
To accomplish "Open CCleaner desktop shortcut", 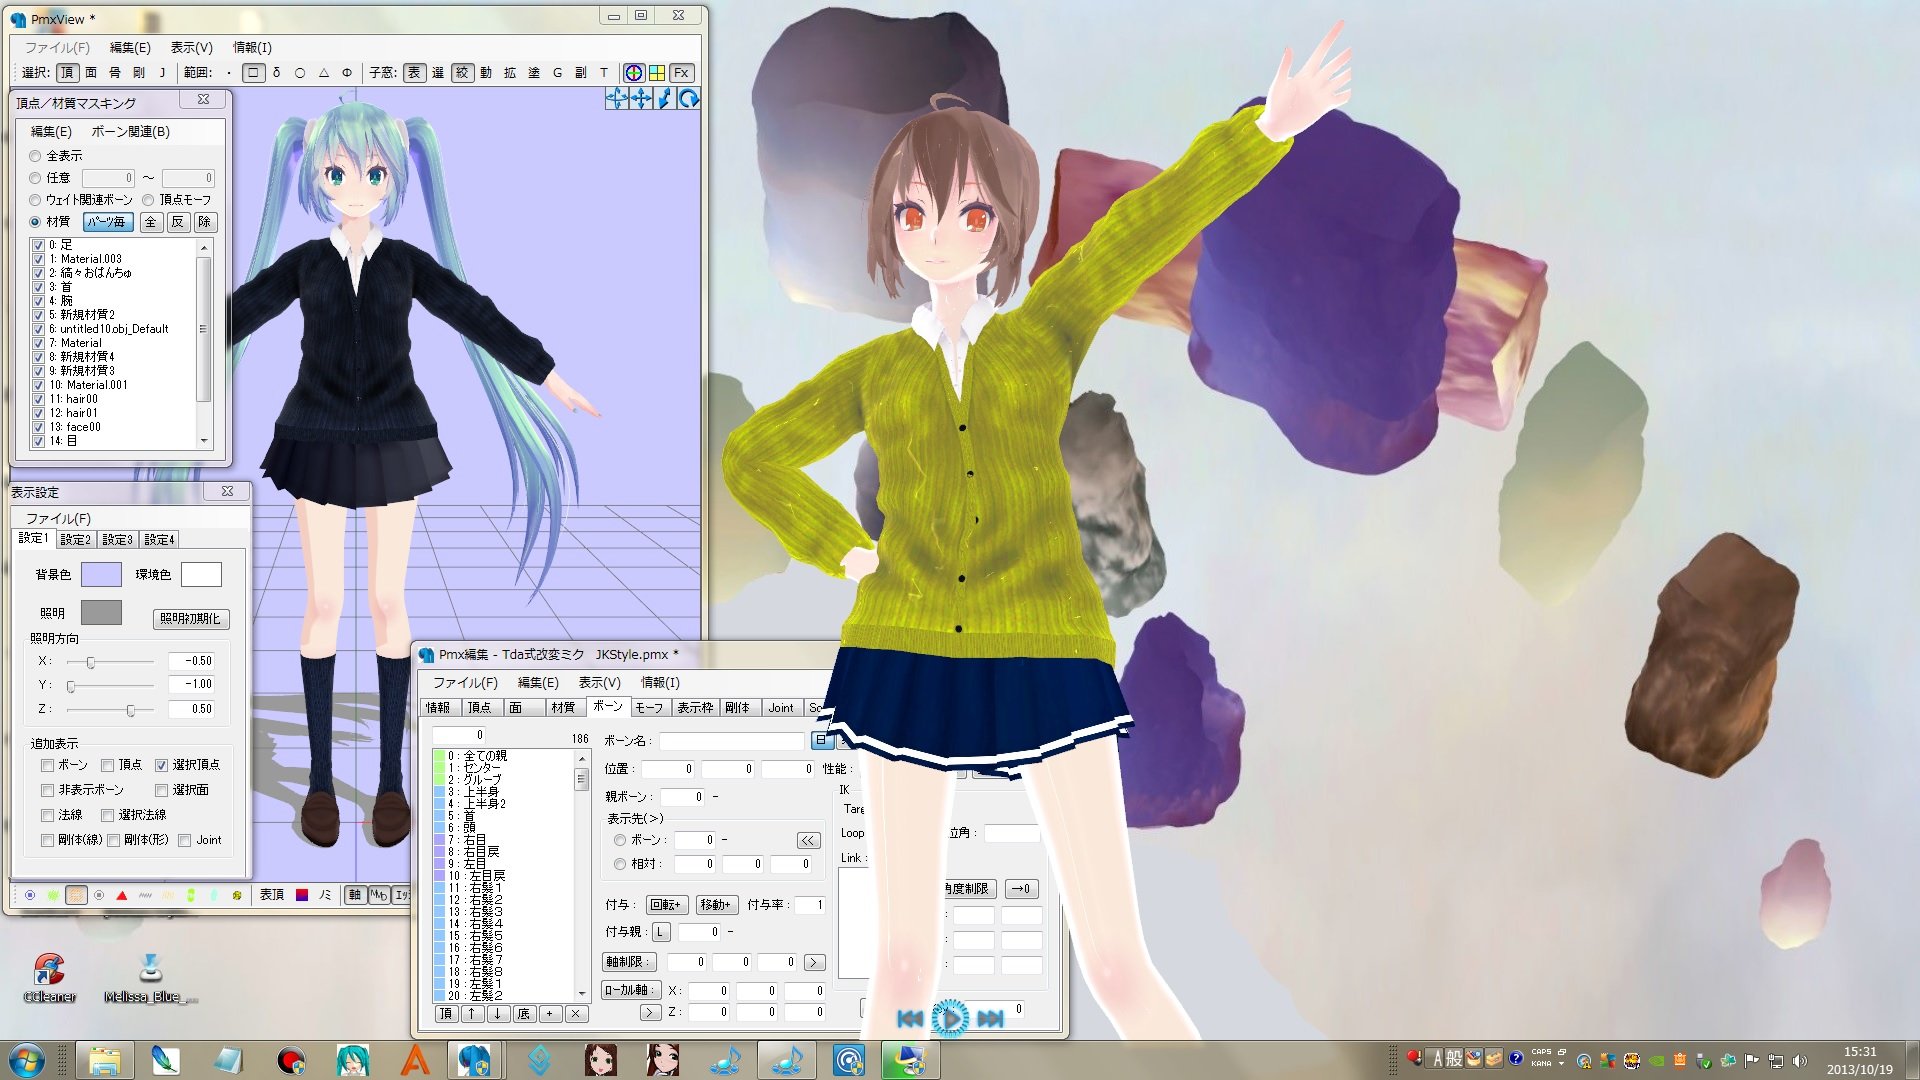I will [x=49, y=976].
